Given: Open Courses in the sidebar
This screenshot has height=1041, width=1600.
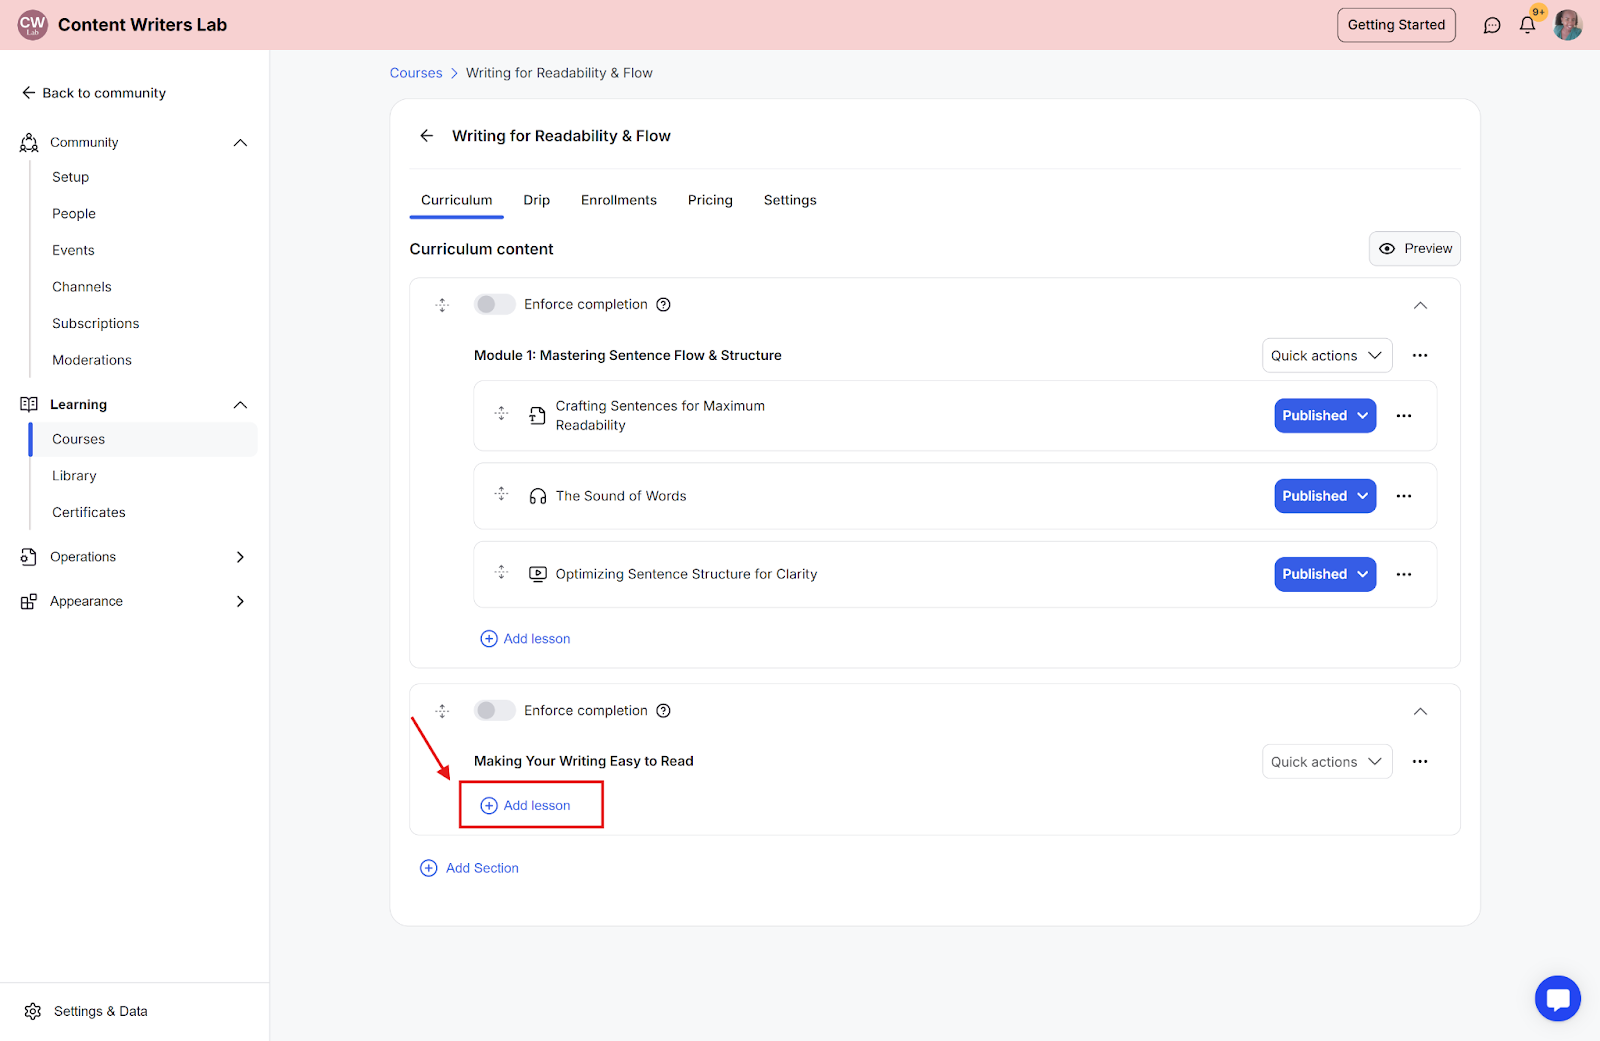Looking at the screenshot, I should pyautogui.click(x=144, y=439).
